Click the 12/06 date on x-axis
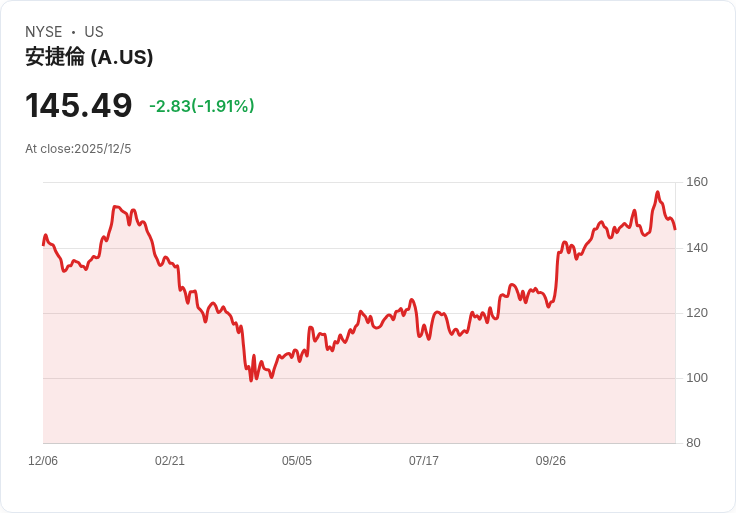736x513 pixels. click(43, 461)
